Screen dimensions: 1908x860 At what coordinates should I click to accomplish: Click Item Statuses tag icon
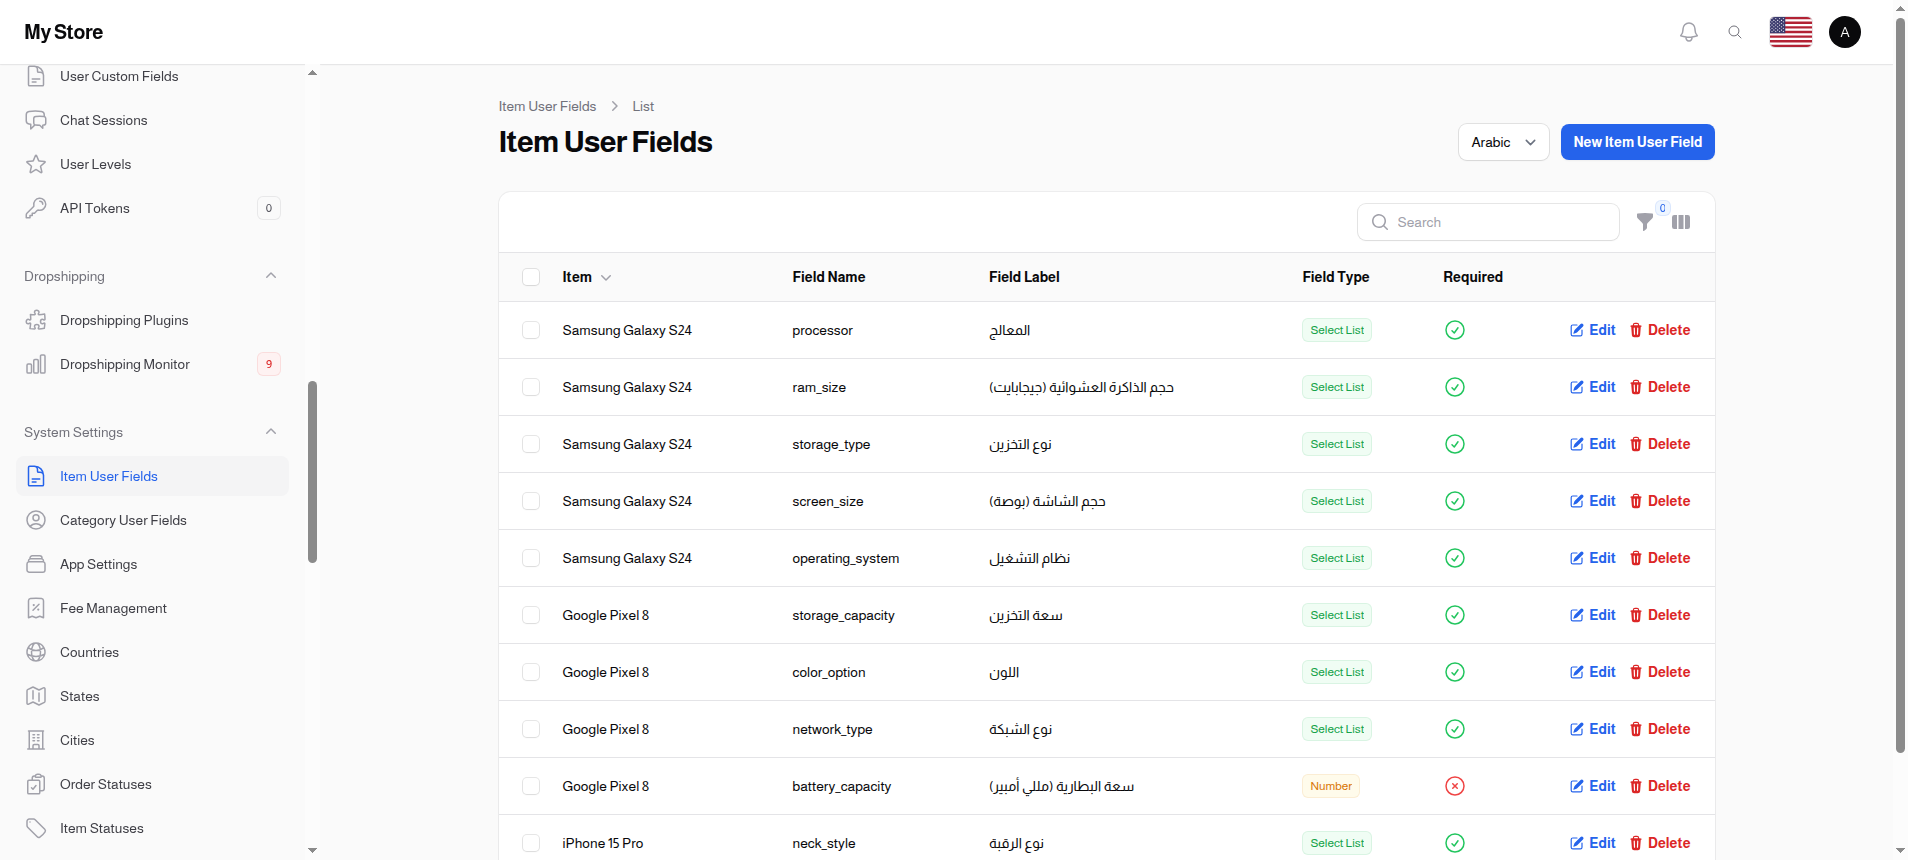click(x=36, y=828)
